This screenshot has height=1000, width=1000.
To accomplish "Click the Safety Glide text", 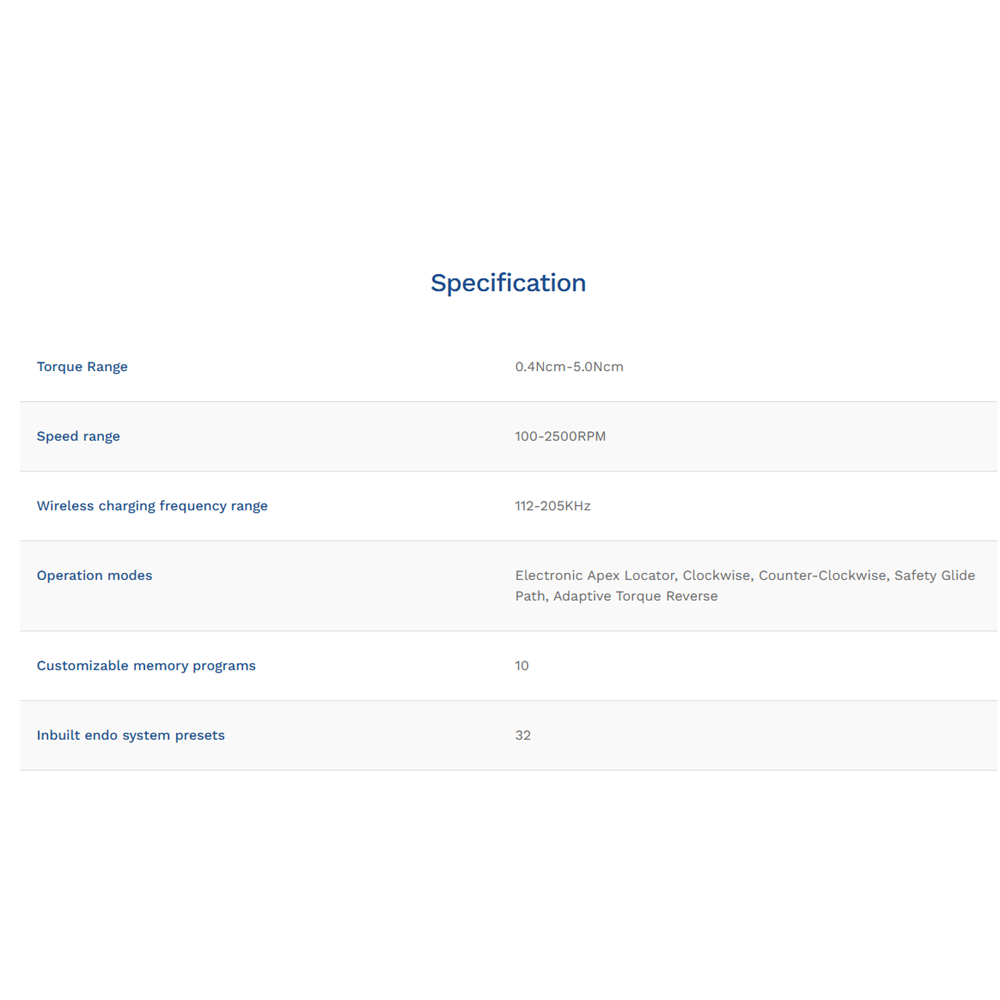I will (934, 576).
